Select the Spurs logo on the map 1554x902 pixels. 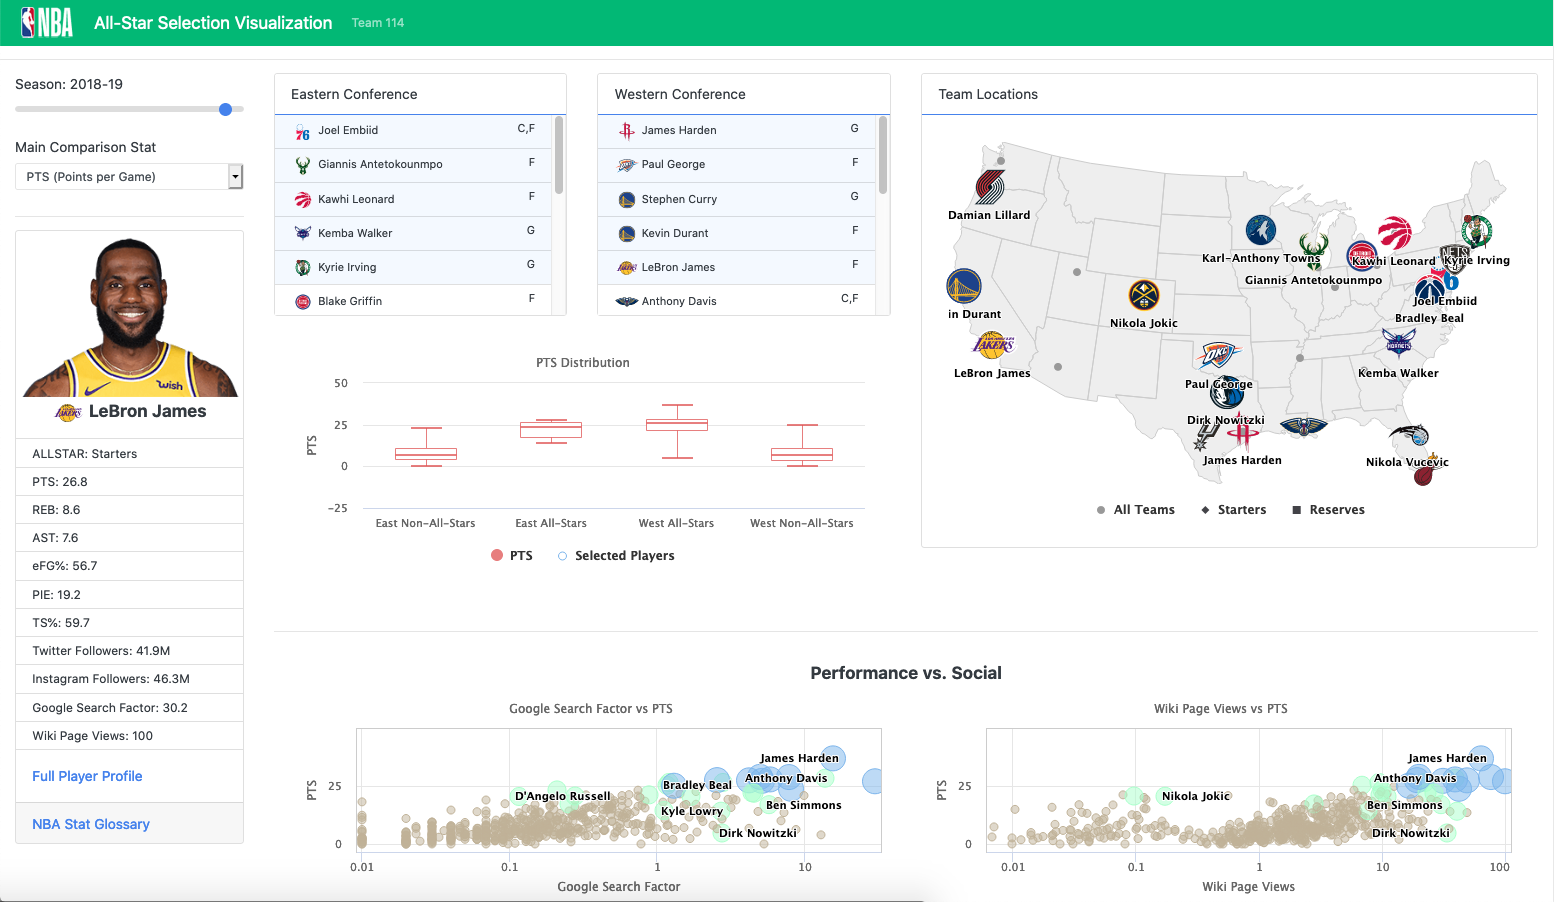click(1205, 437)
